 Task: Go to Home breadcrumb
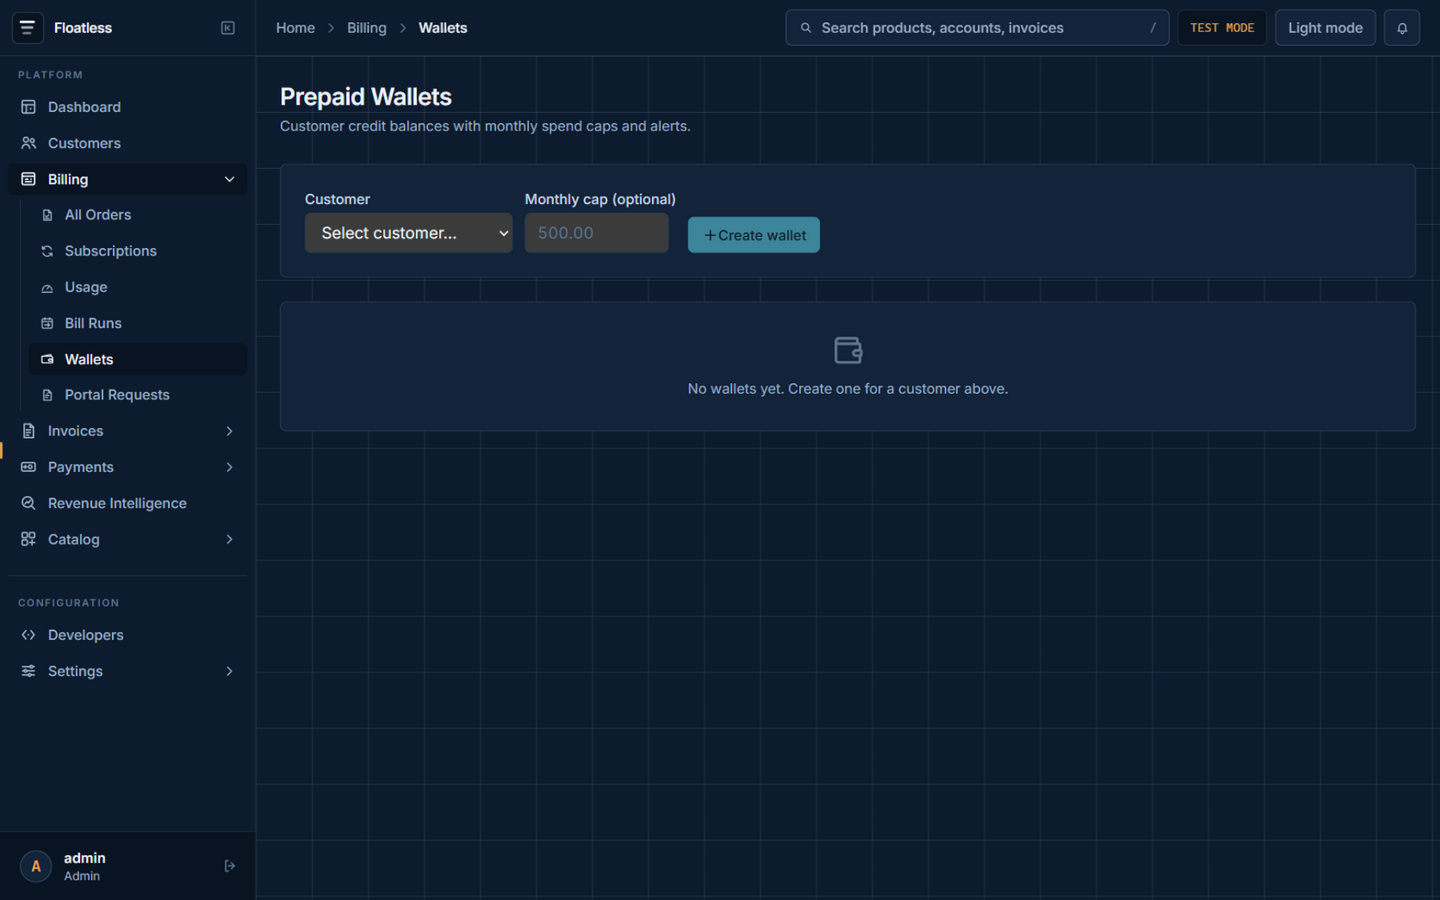(295, 28)
